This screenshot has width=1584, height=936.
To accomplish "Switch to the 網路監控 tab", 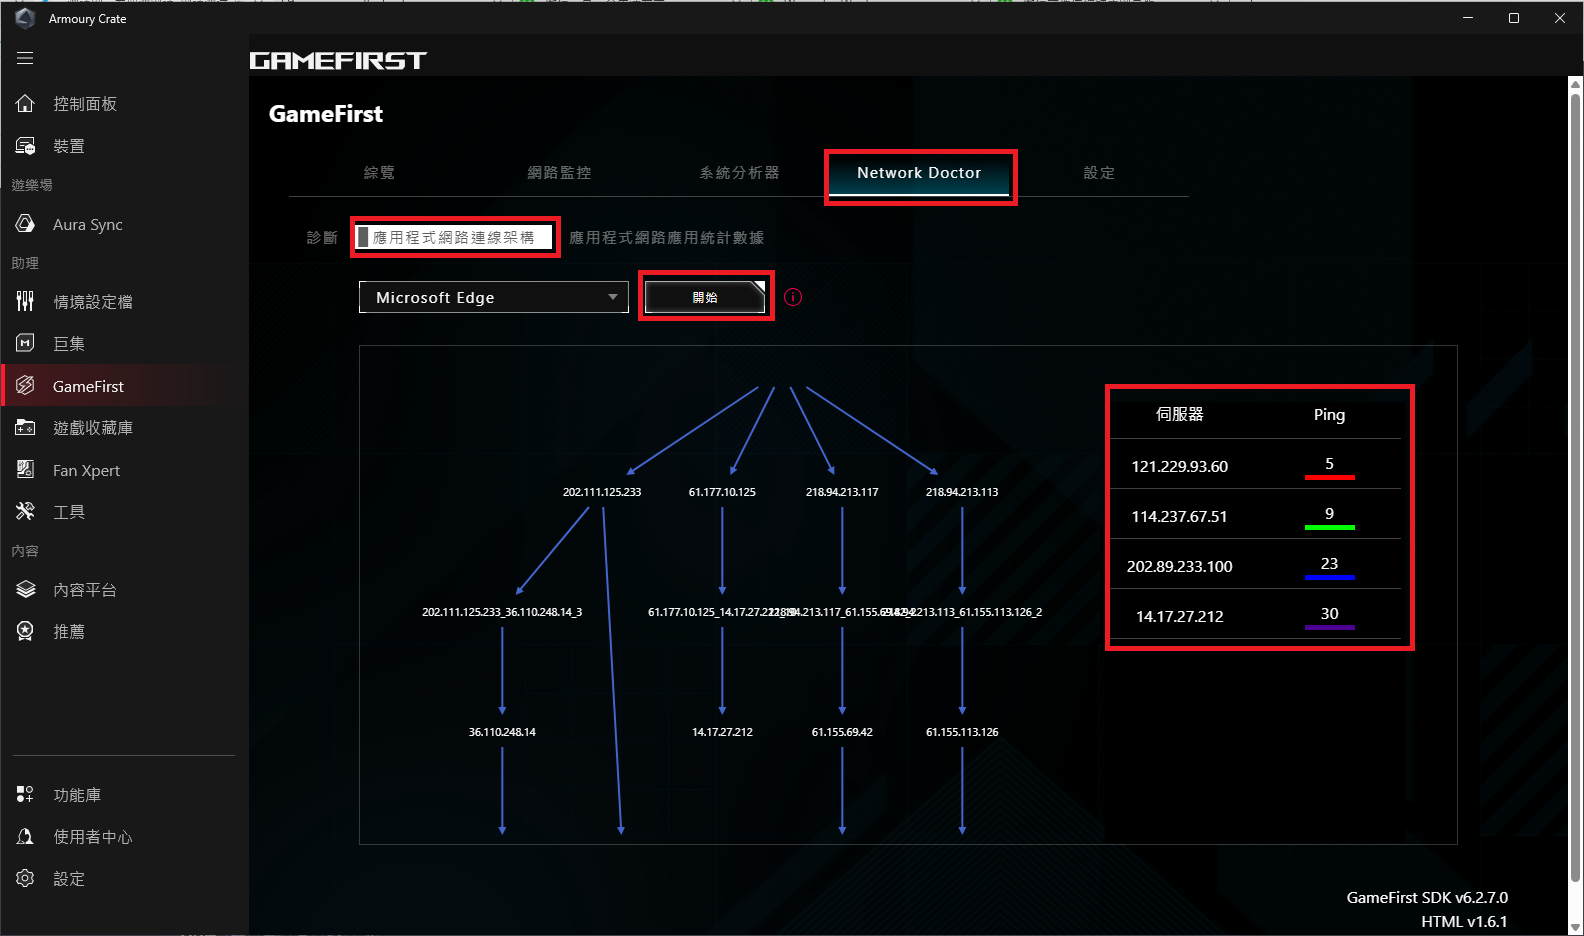I will coord(559,173).
